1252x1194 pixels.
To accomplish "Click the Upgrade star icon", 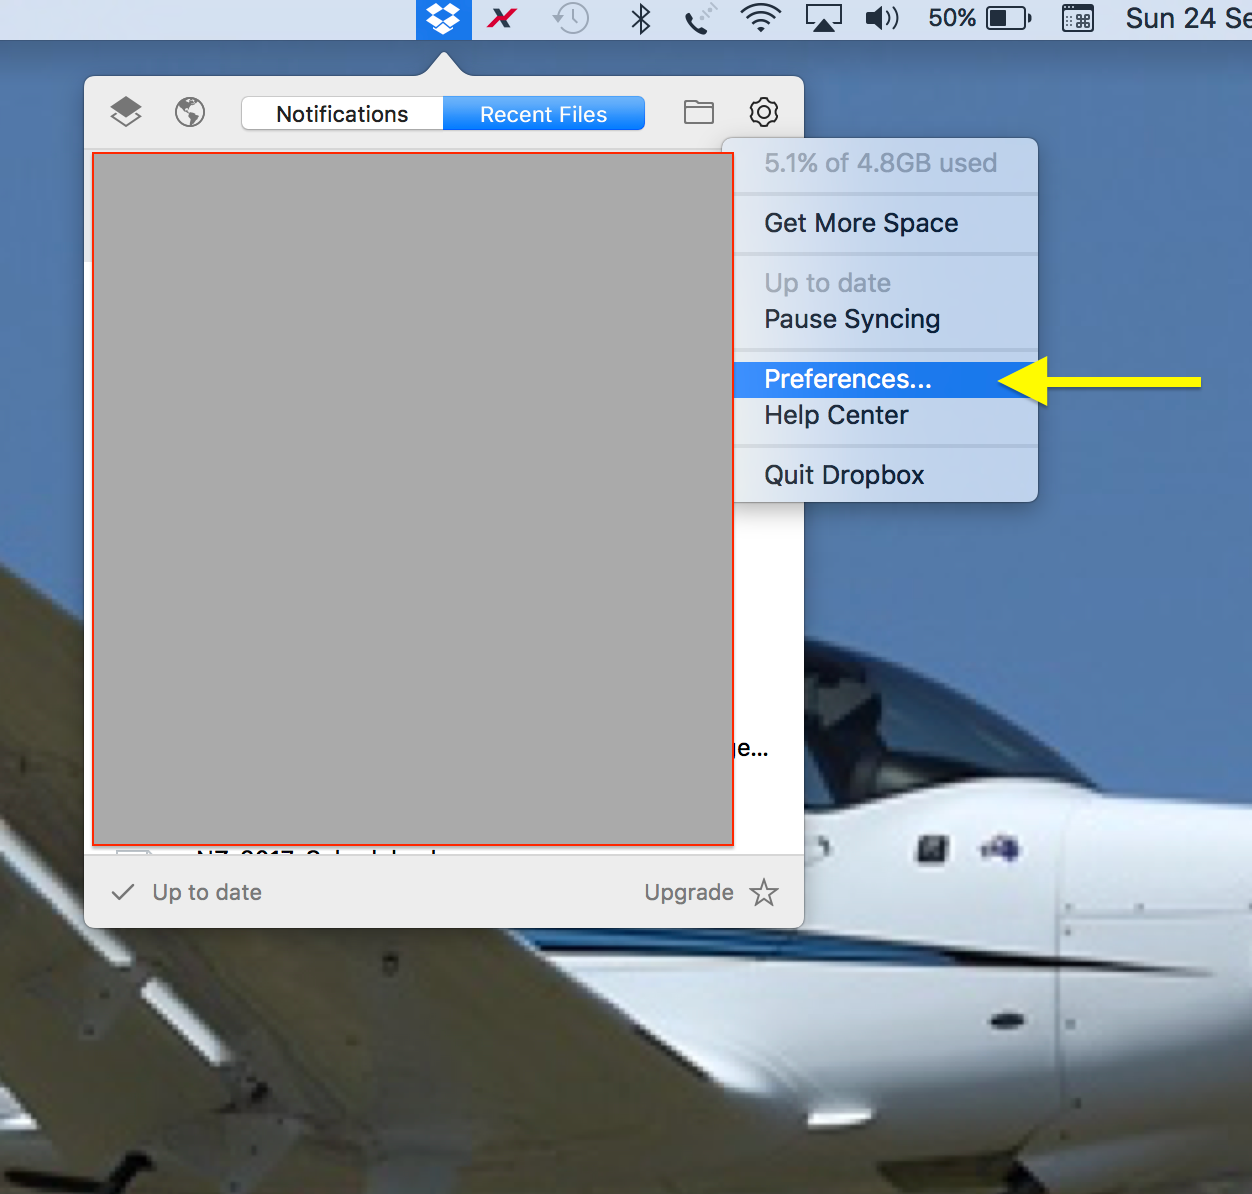I will point(764,892).
